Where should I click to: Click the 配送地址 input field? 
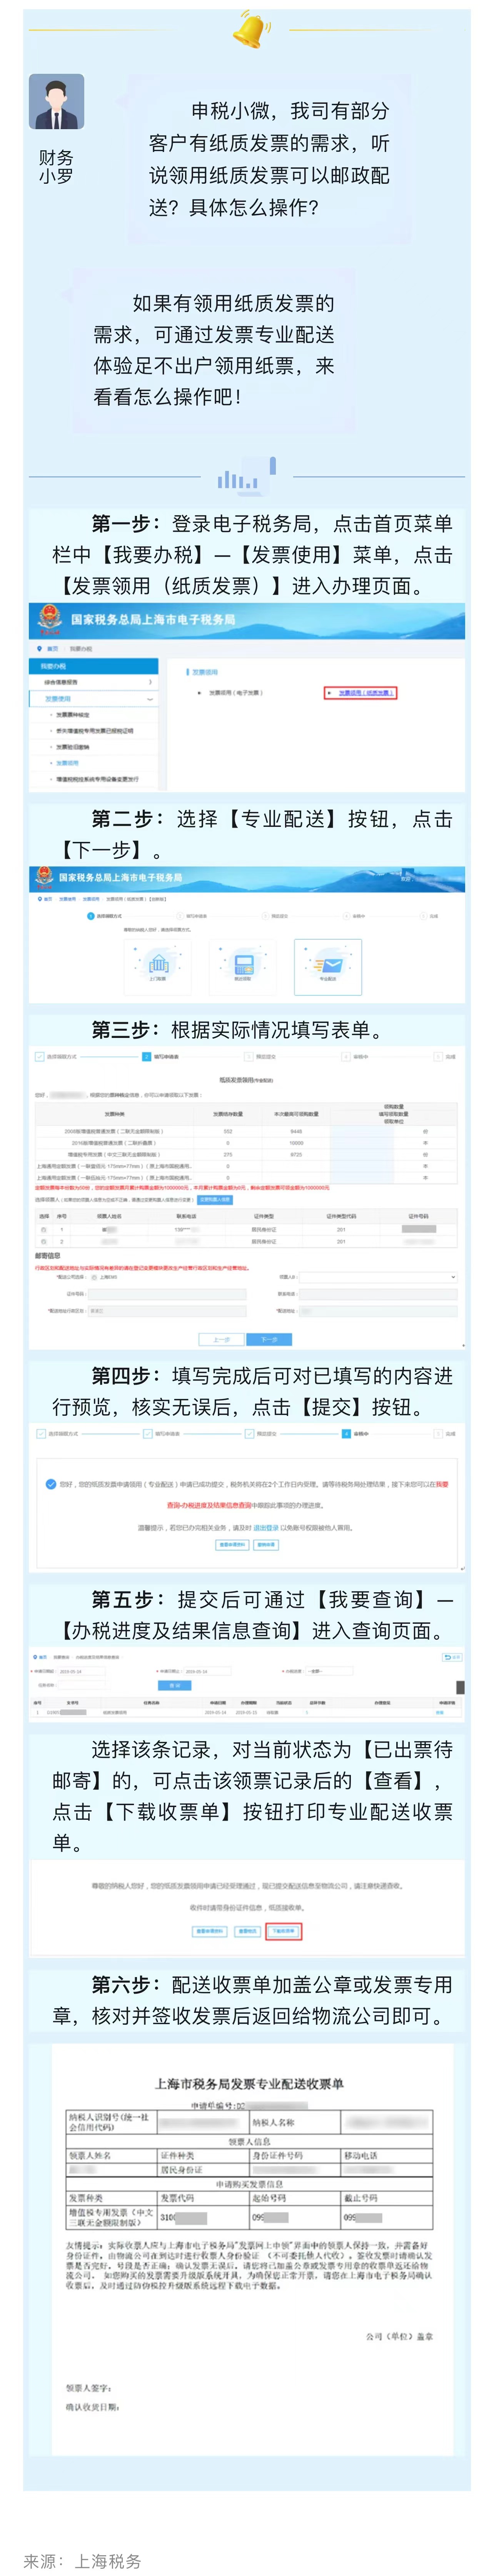click(378, 1311)
